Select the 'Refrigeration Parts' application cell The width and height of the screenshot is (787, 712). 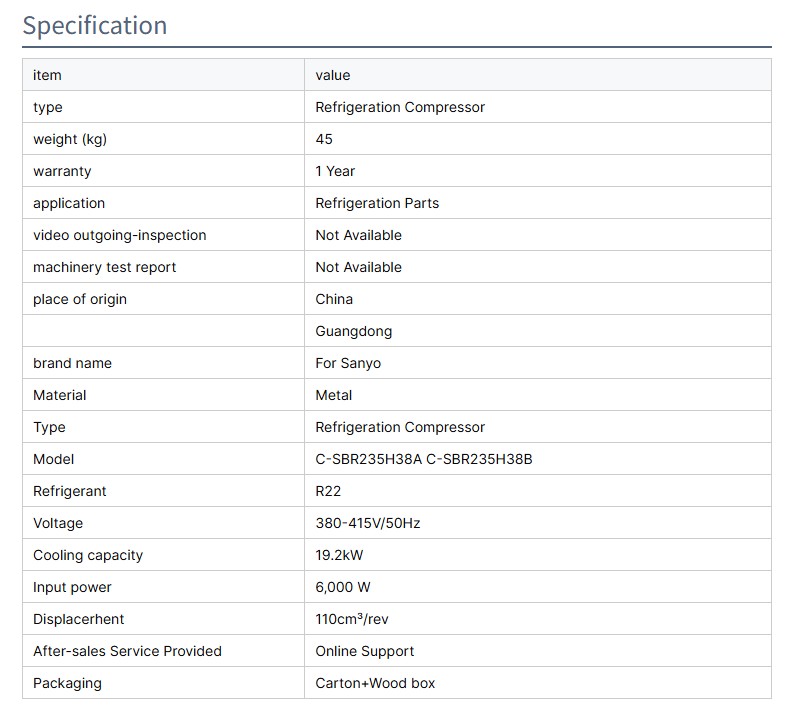click(x=377, y=203)
